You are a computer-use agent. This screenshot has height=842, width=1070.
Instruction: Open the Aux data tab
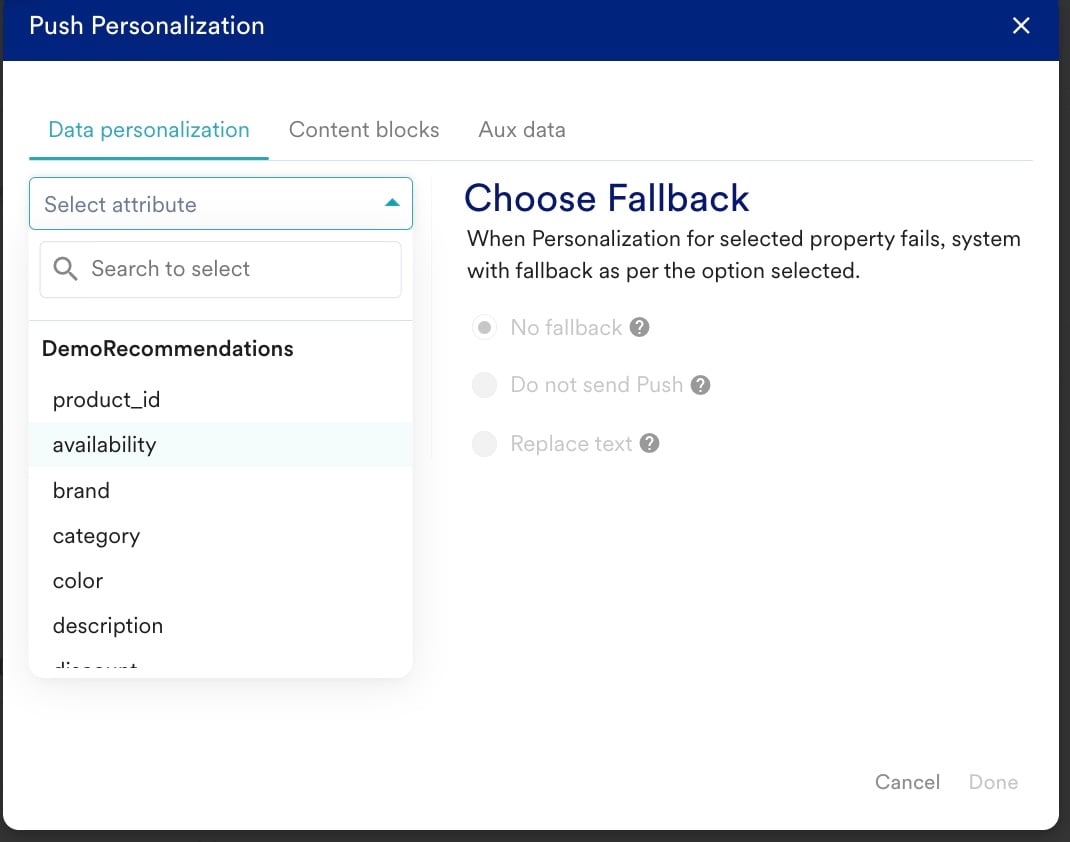[522, 130]
